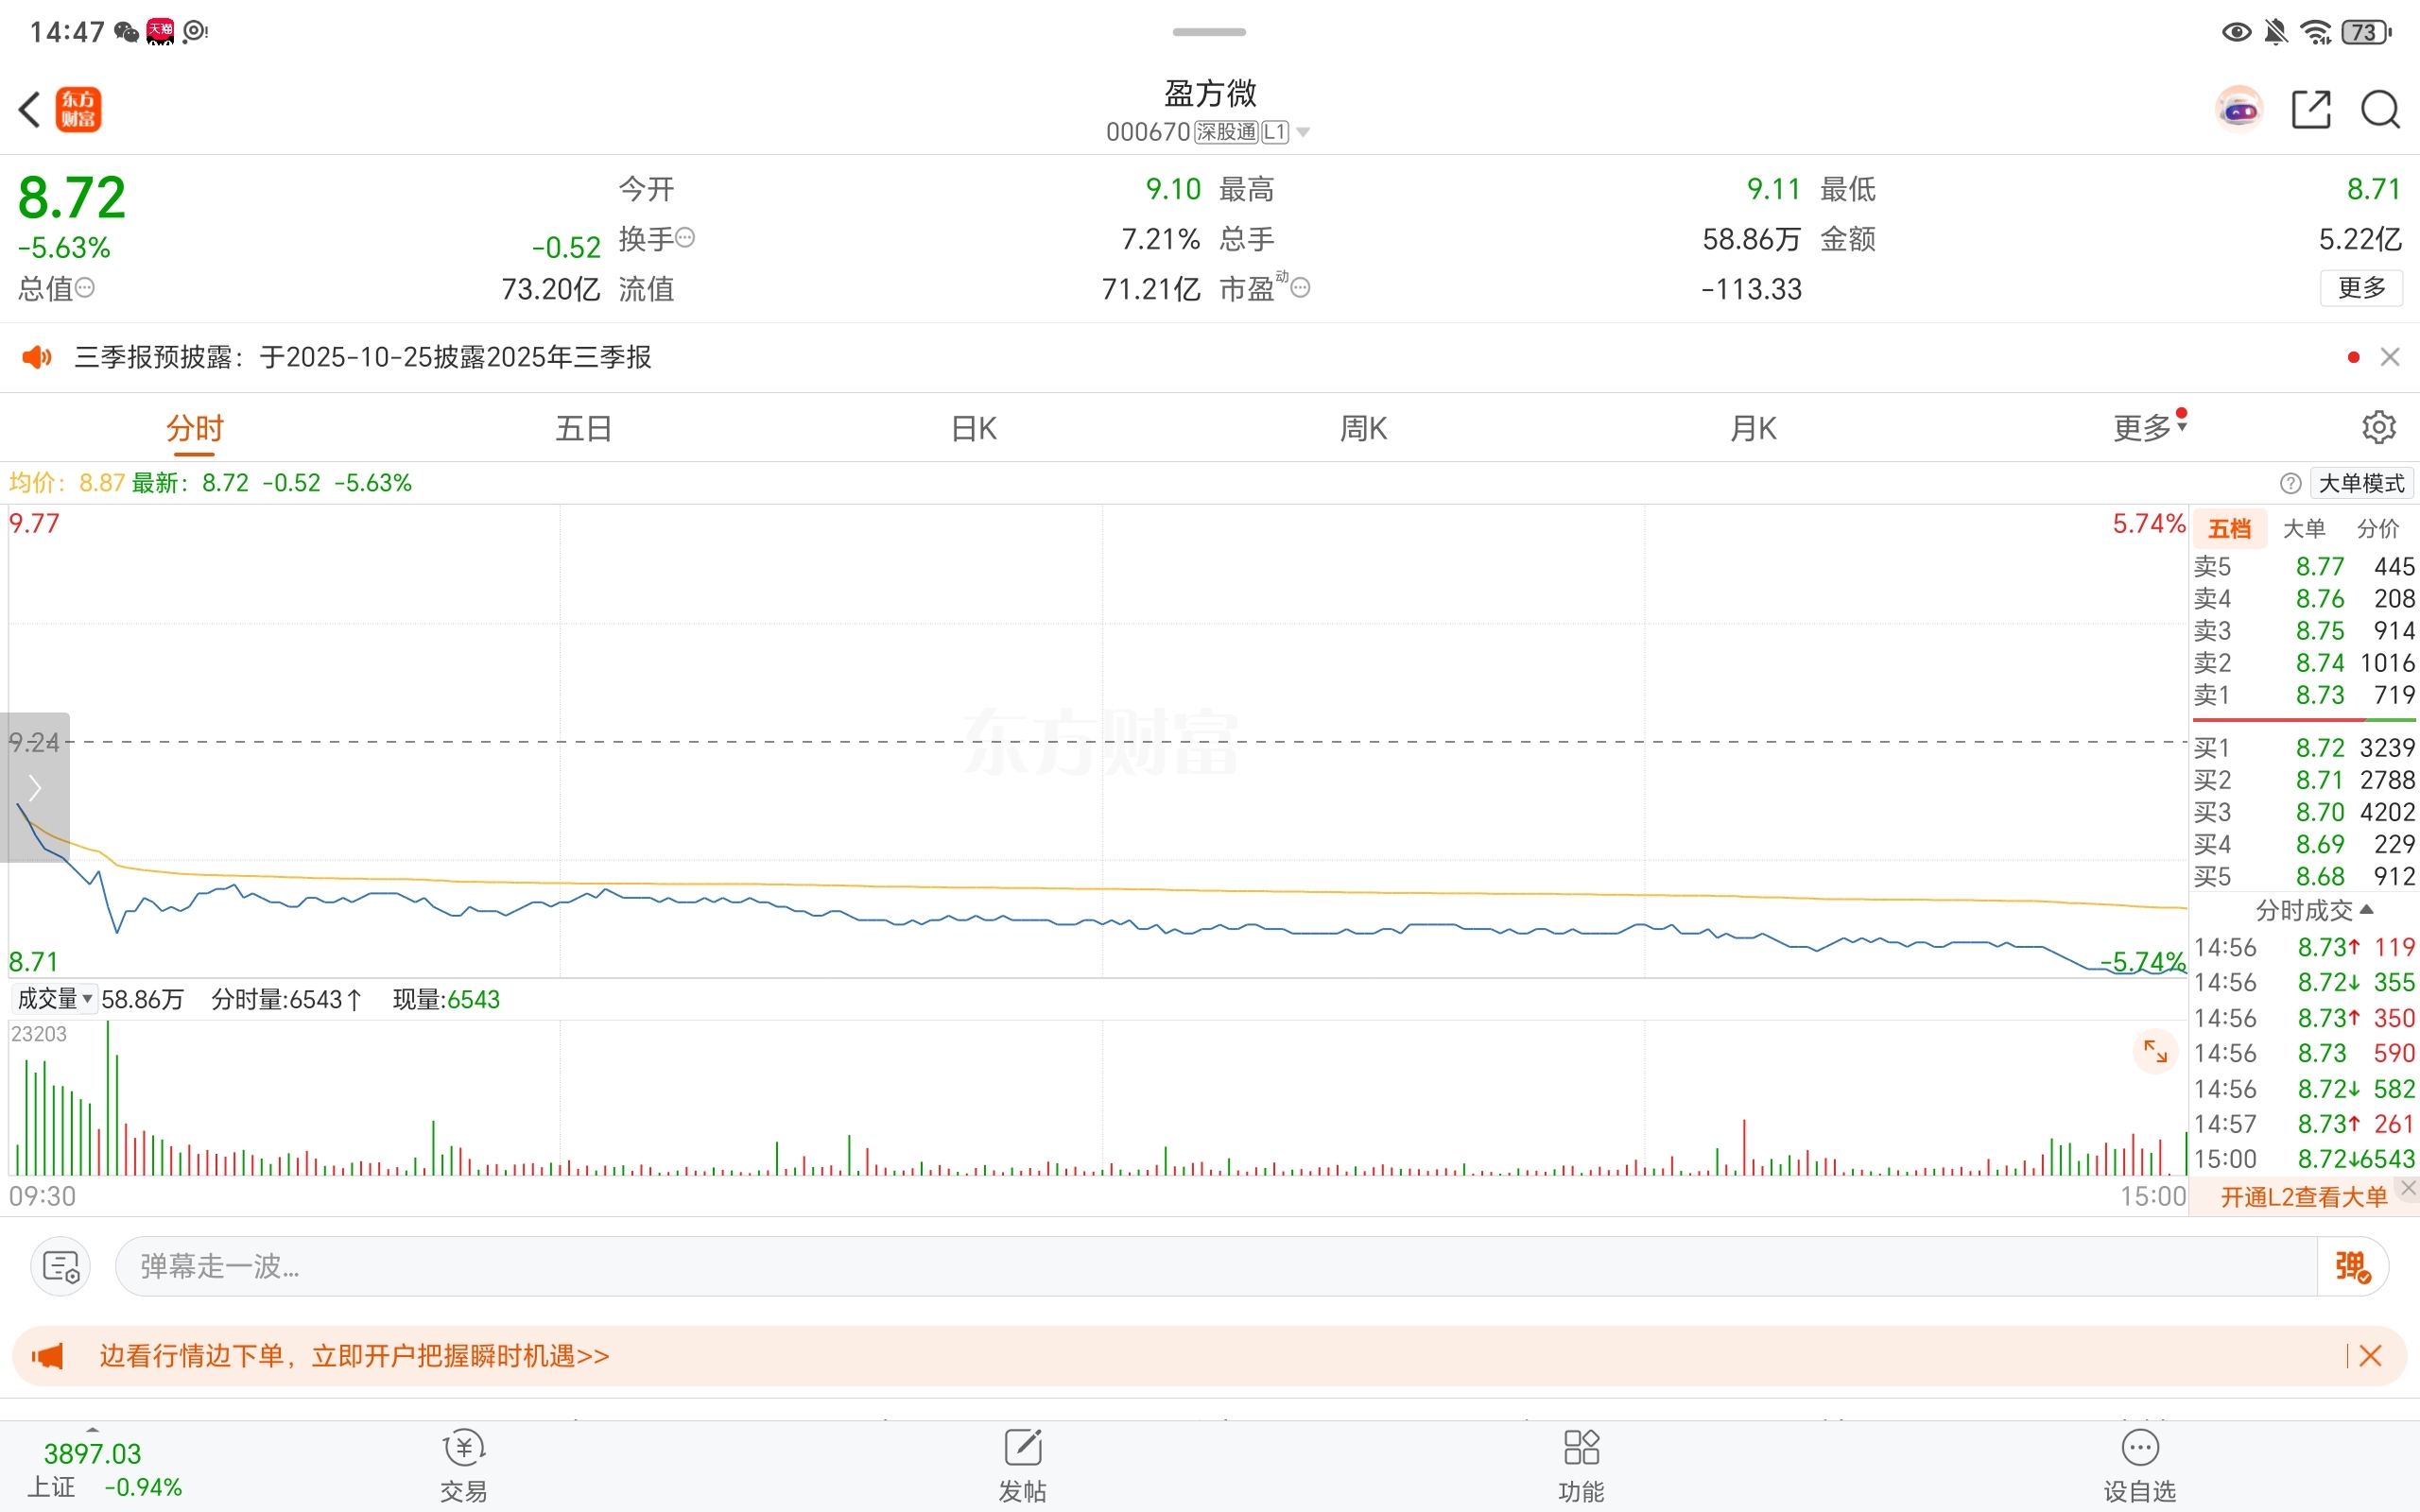2420x1512 pixels.
Task: Tap the share/export icon
Action: [x=2310, y=110]
